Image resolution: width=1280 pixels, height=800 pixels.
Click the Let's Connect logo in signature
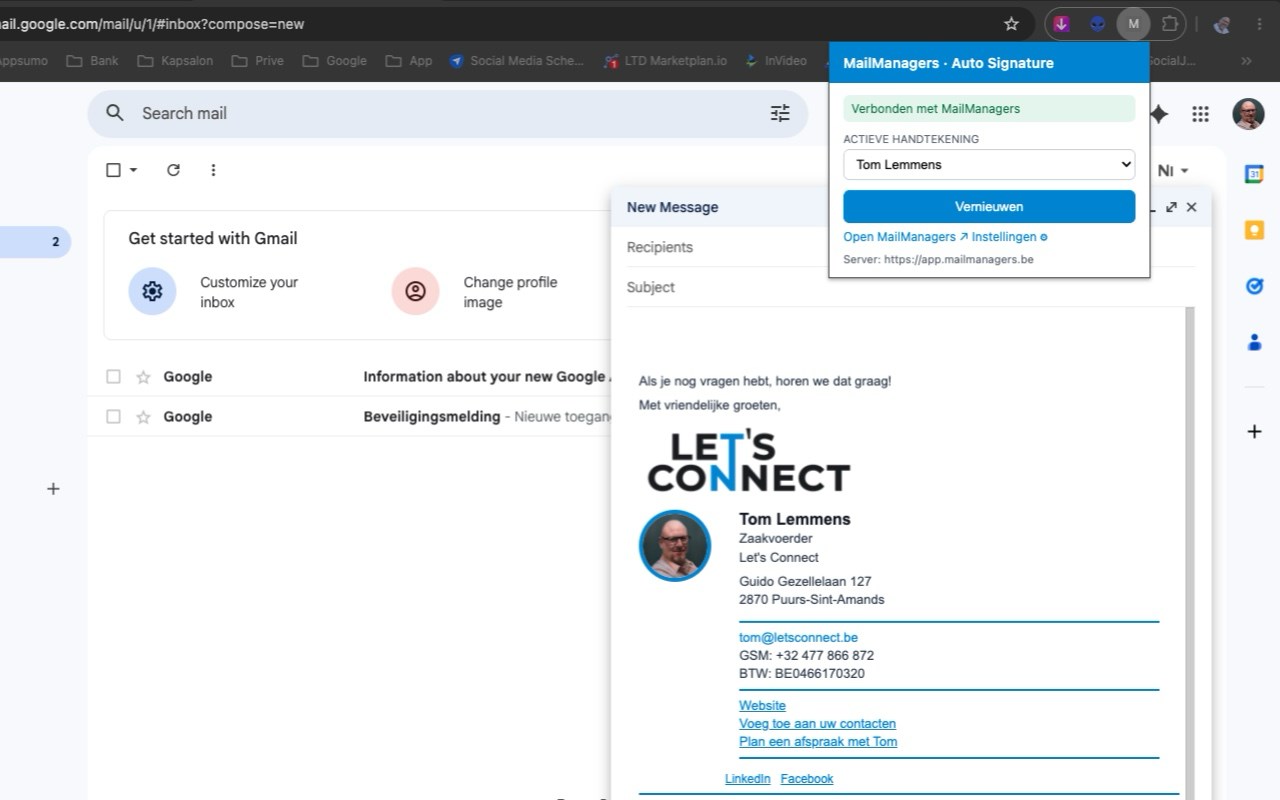749,462
